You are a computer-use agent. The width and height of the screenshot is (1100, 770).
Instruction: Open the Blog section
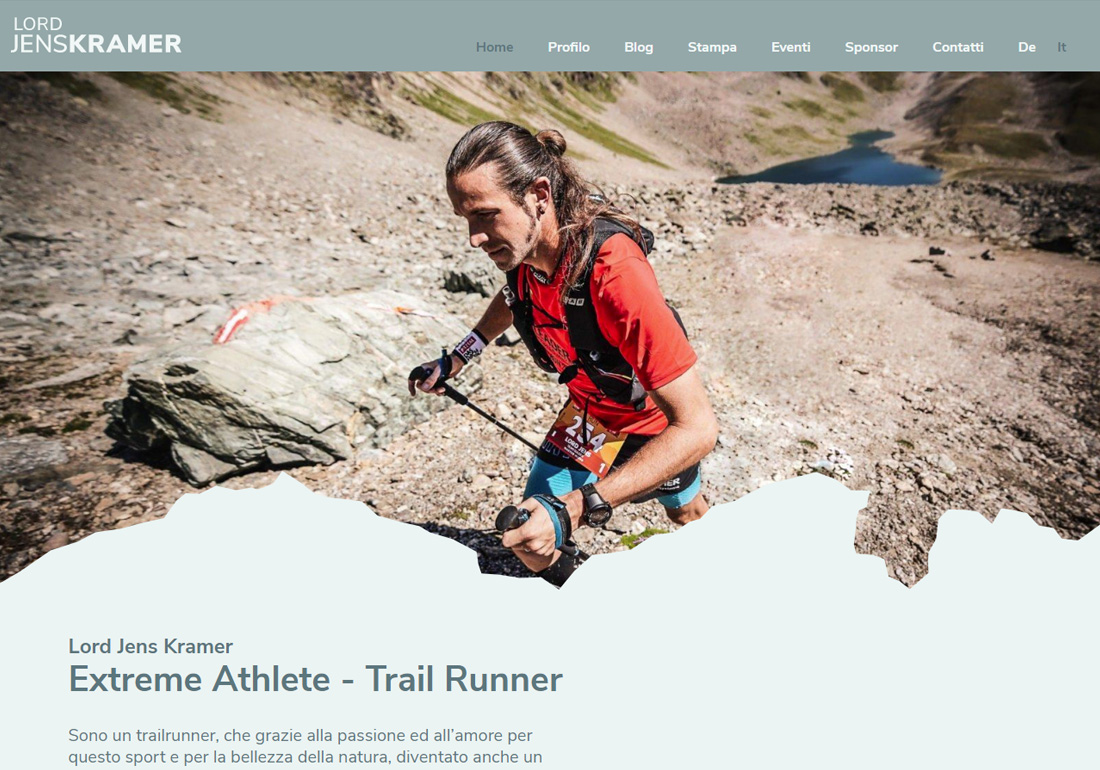click(x=638, y=47)
